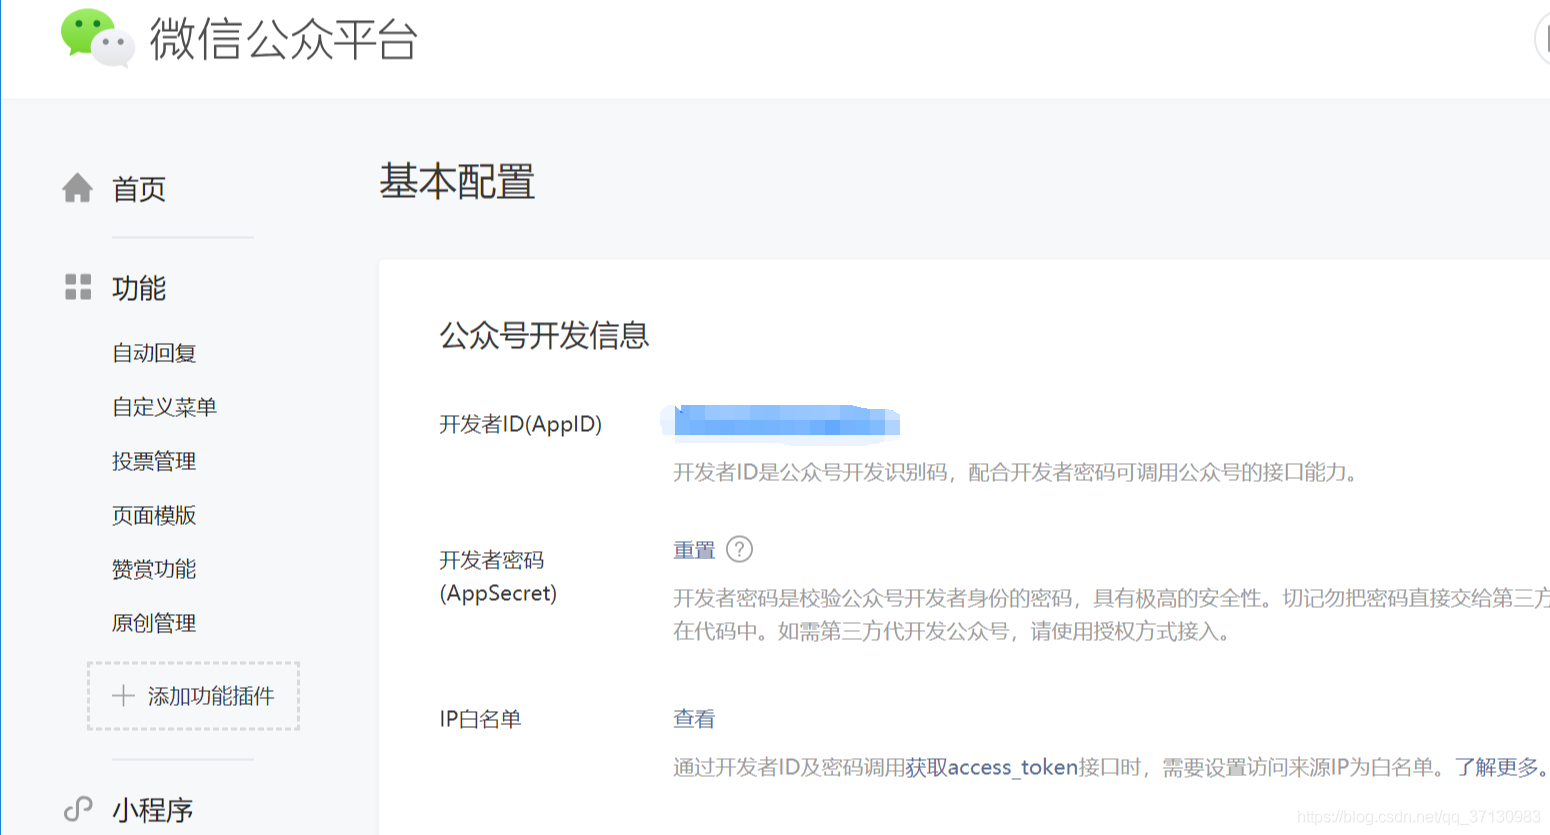Open 自动回复 from the sidebar
Viewport: 1550px width, 835px height.
tap(153, 352)
